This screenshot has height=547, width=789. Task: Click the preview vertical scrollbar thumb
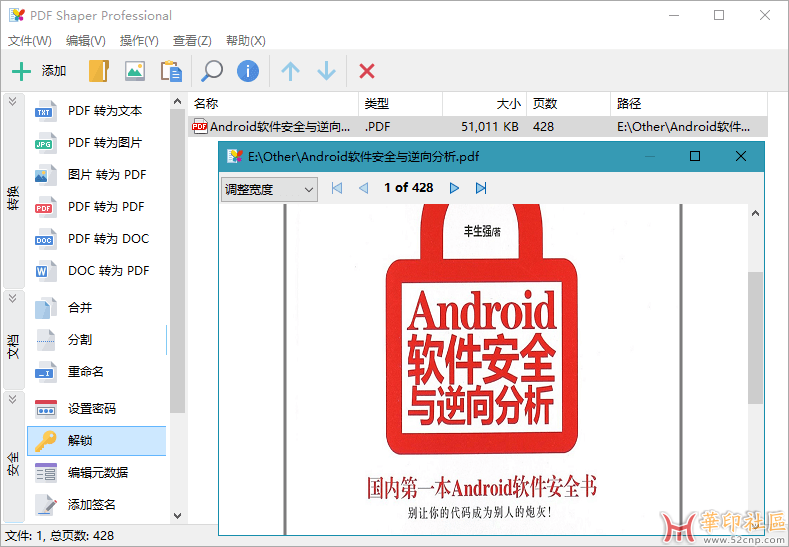(755, 338)
